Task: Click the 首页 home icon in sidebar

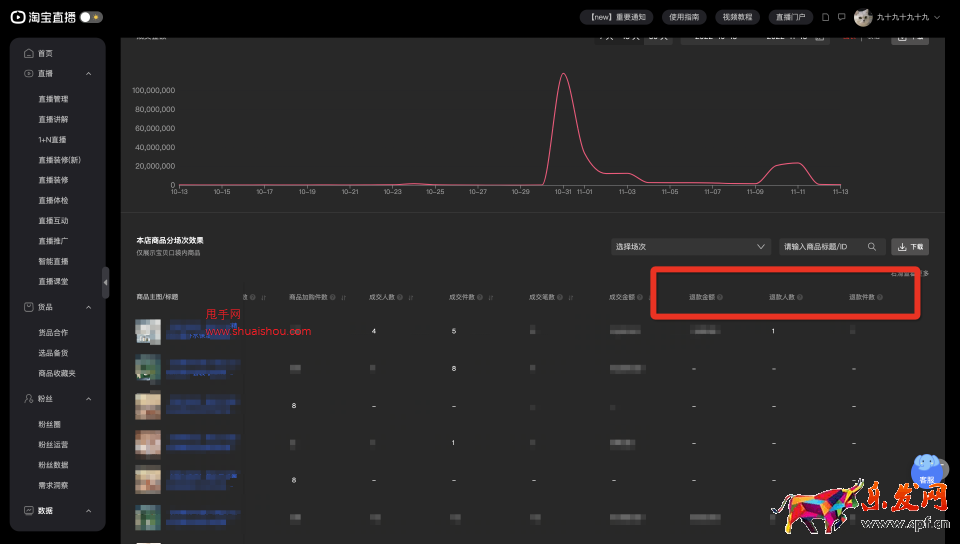Action: pos(29,53)
